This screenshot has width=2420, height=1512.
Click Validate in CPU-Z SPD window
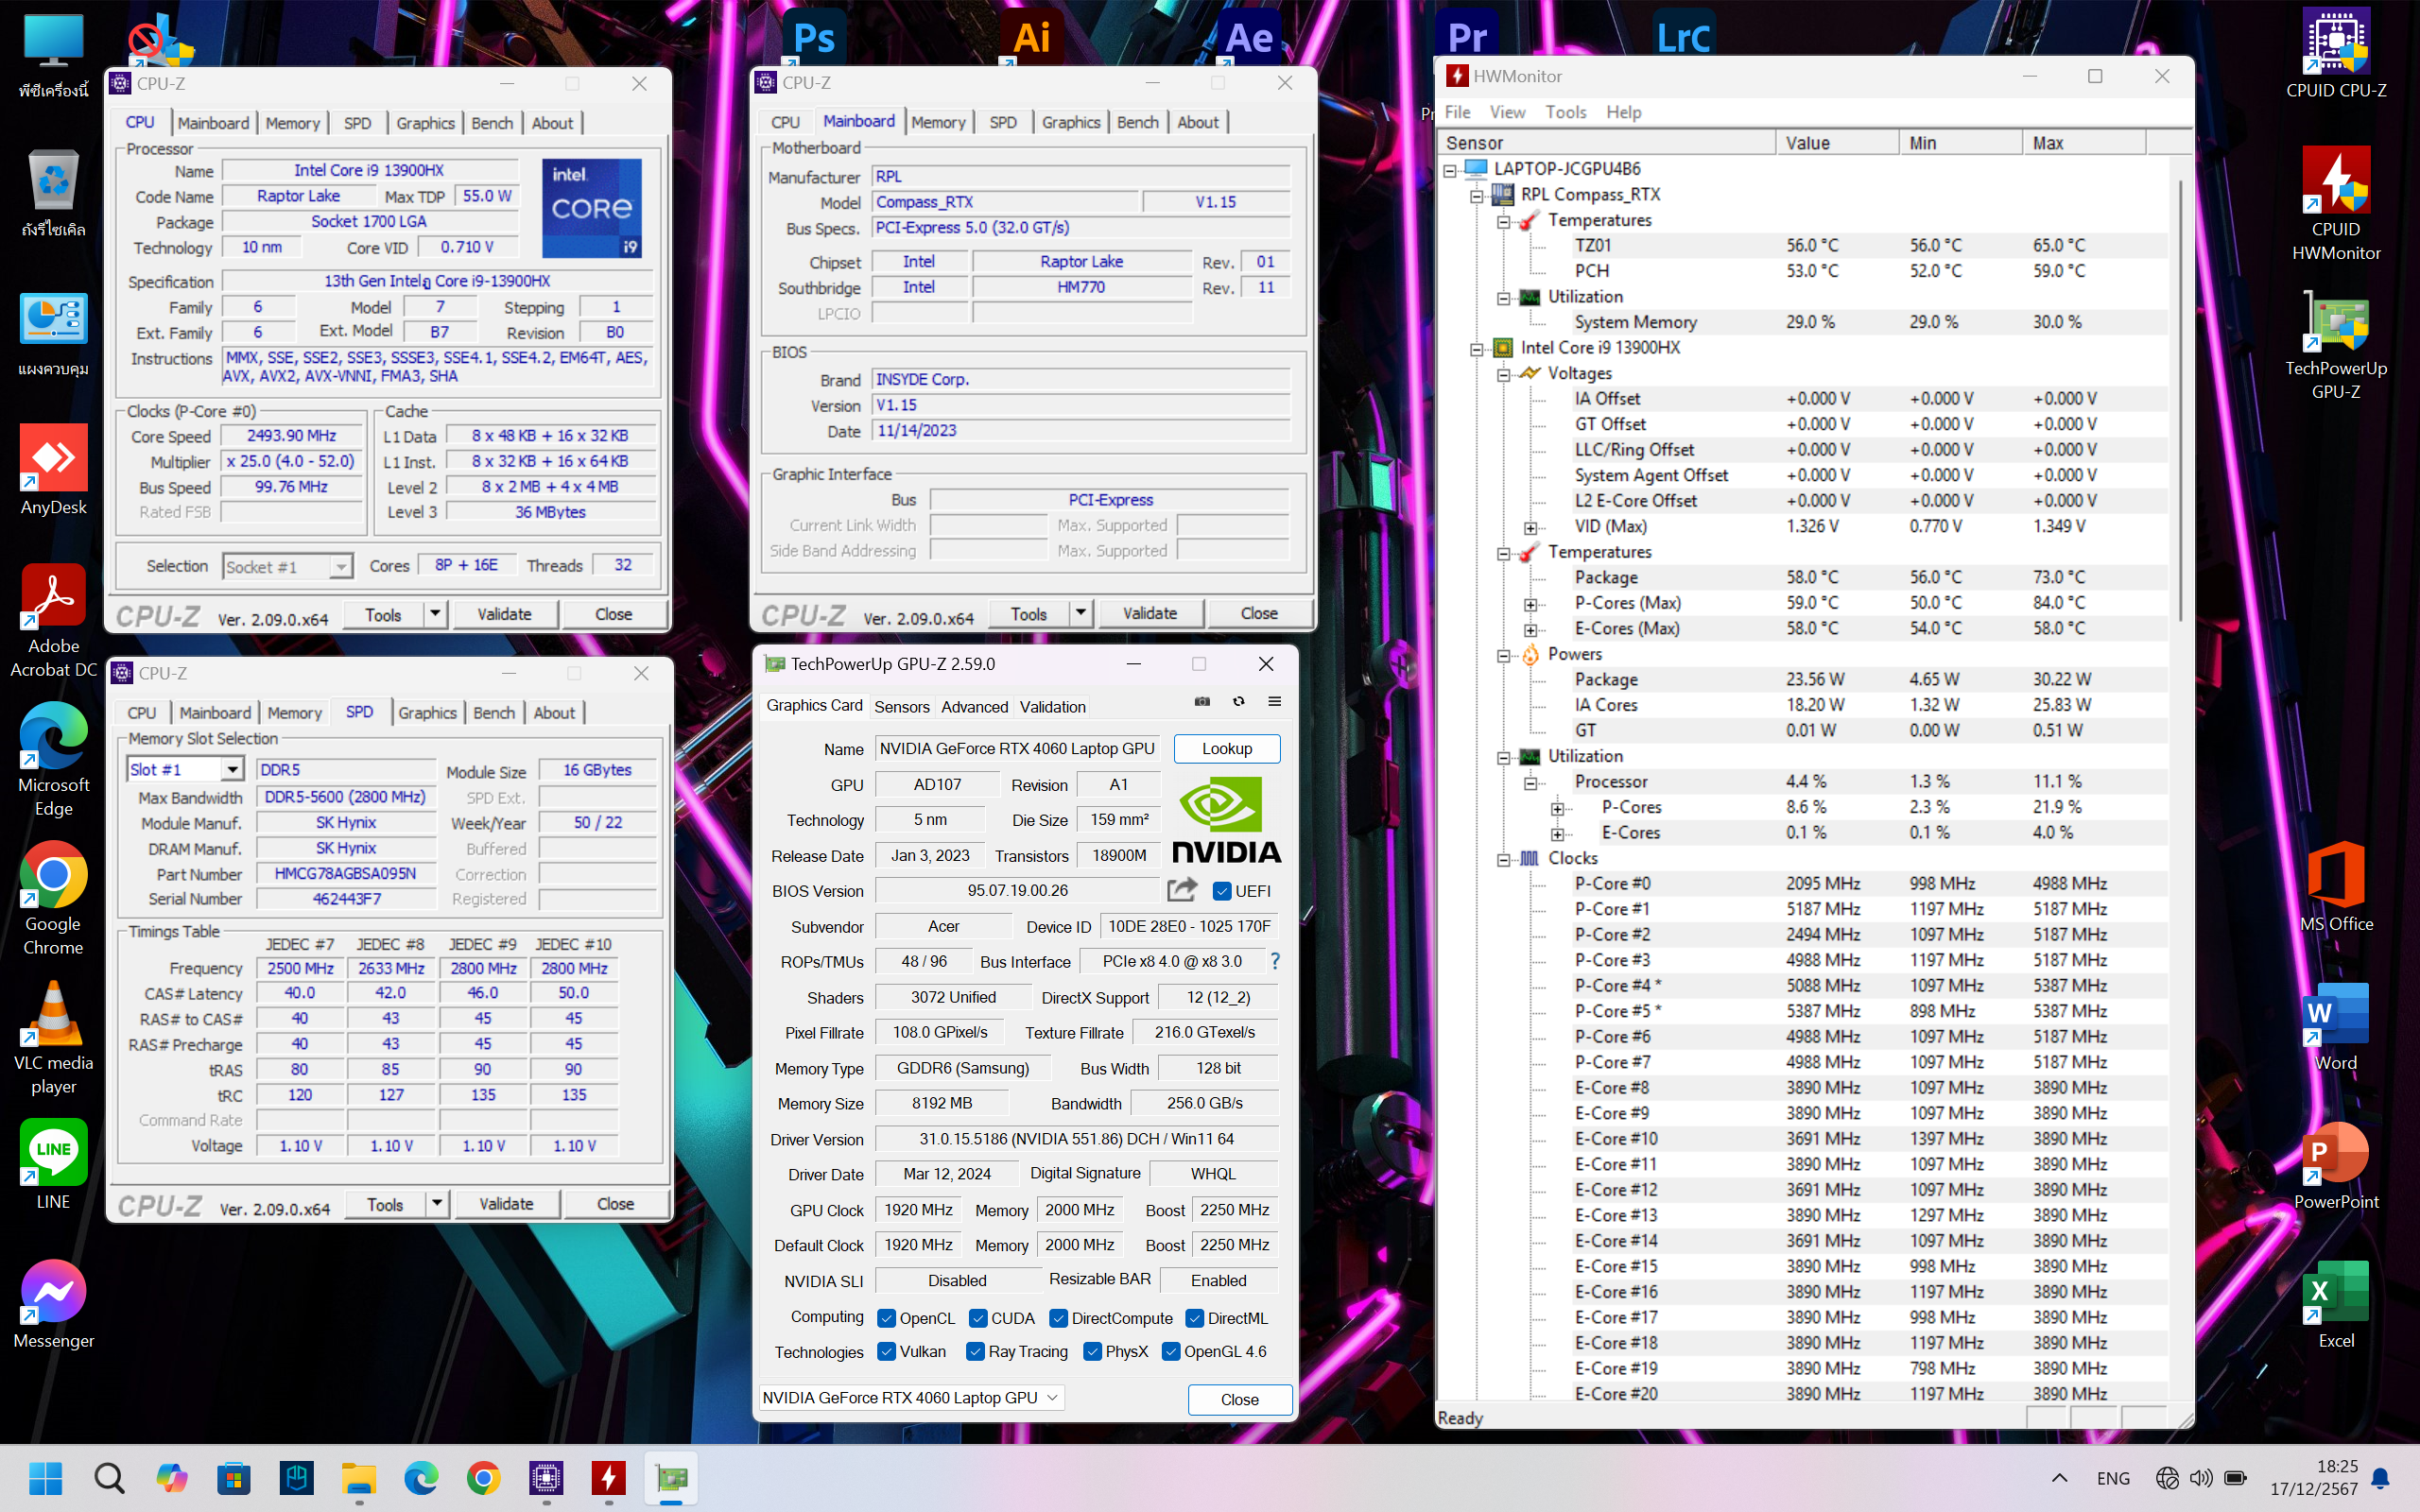pyautogui.click(x=506, y=1203)
